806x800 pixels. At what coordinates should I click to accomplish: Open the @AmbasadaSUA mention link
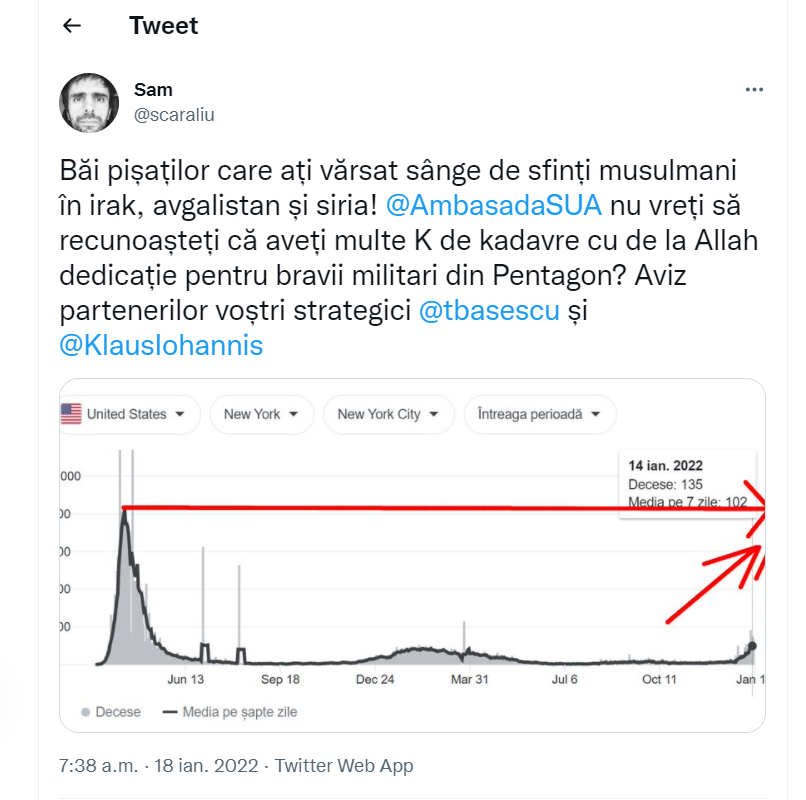(493, 206)
